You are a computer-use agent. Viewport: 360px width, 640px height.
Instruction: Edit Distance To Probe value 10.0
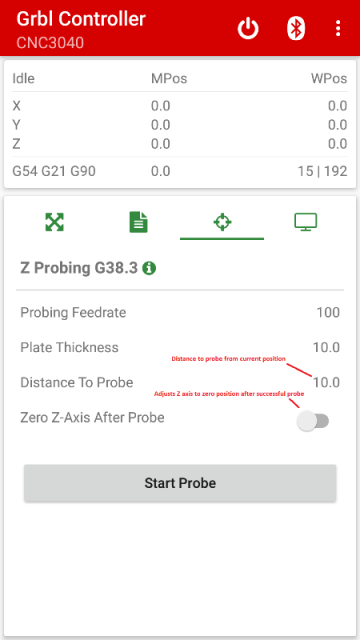point(327,383)
